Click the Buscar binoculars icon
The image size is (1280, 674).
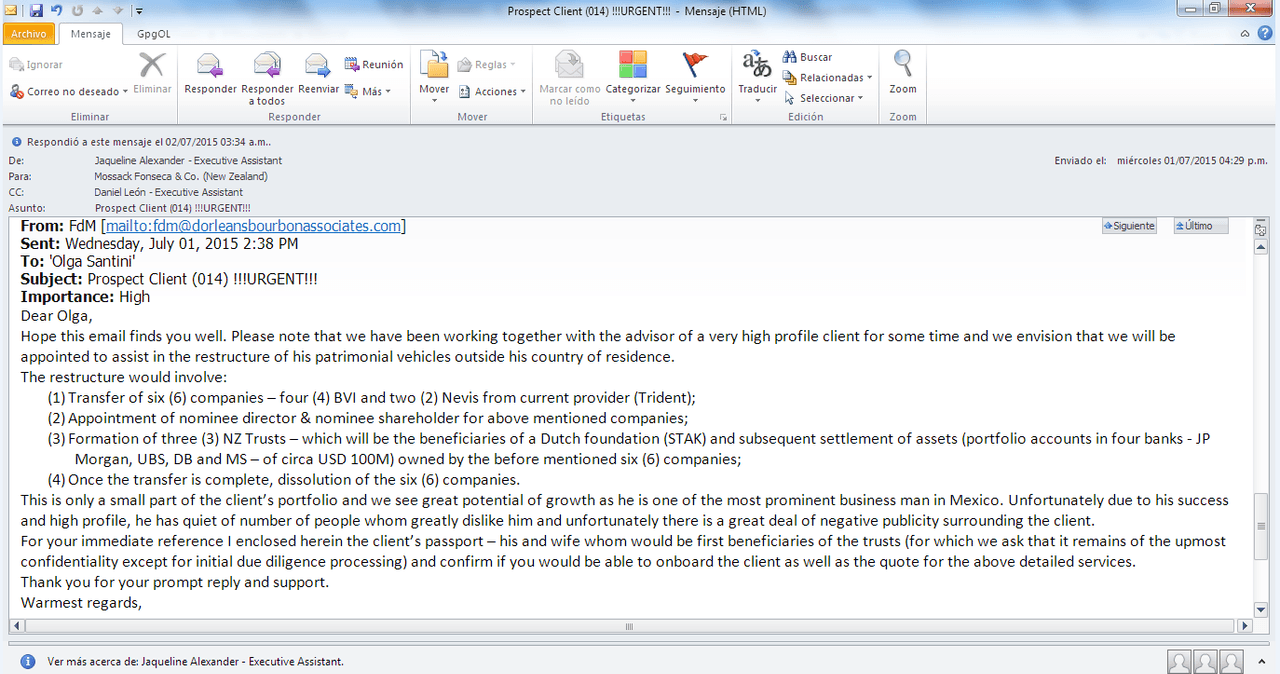[790, 57]
